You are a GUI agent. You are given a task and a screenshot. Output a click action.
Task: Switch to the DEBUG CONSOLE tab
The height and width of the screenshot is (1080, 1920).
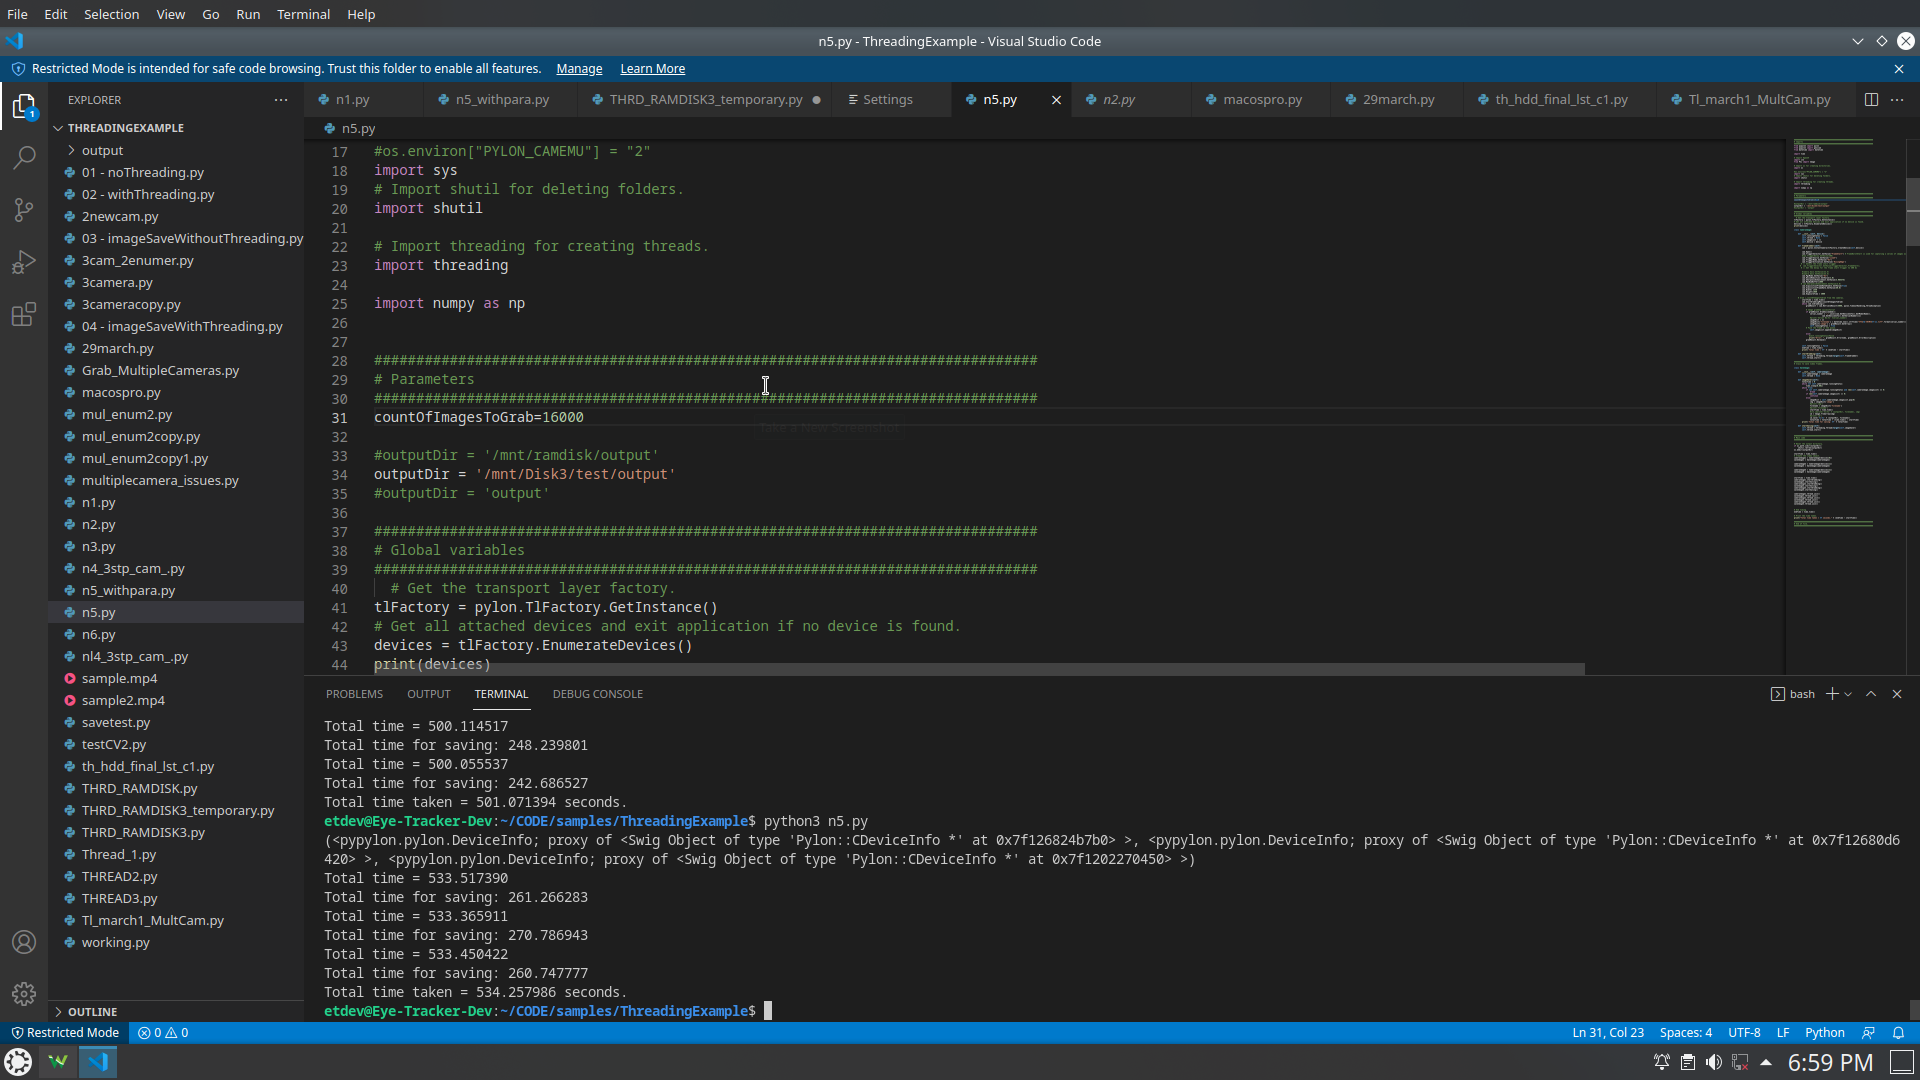tap(597, 694)
